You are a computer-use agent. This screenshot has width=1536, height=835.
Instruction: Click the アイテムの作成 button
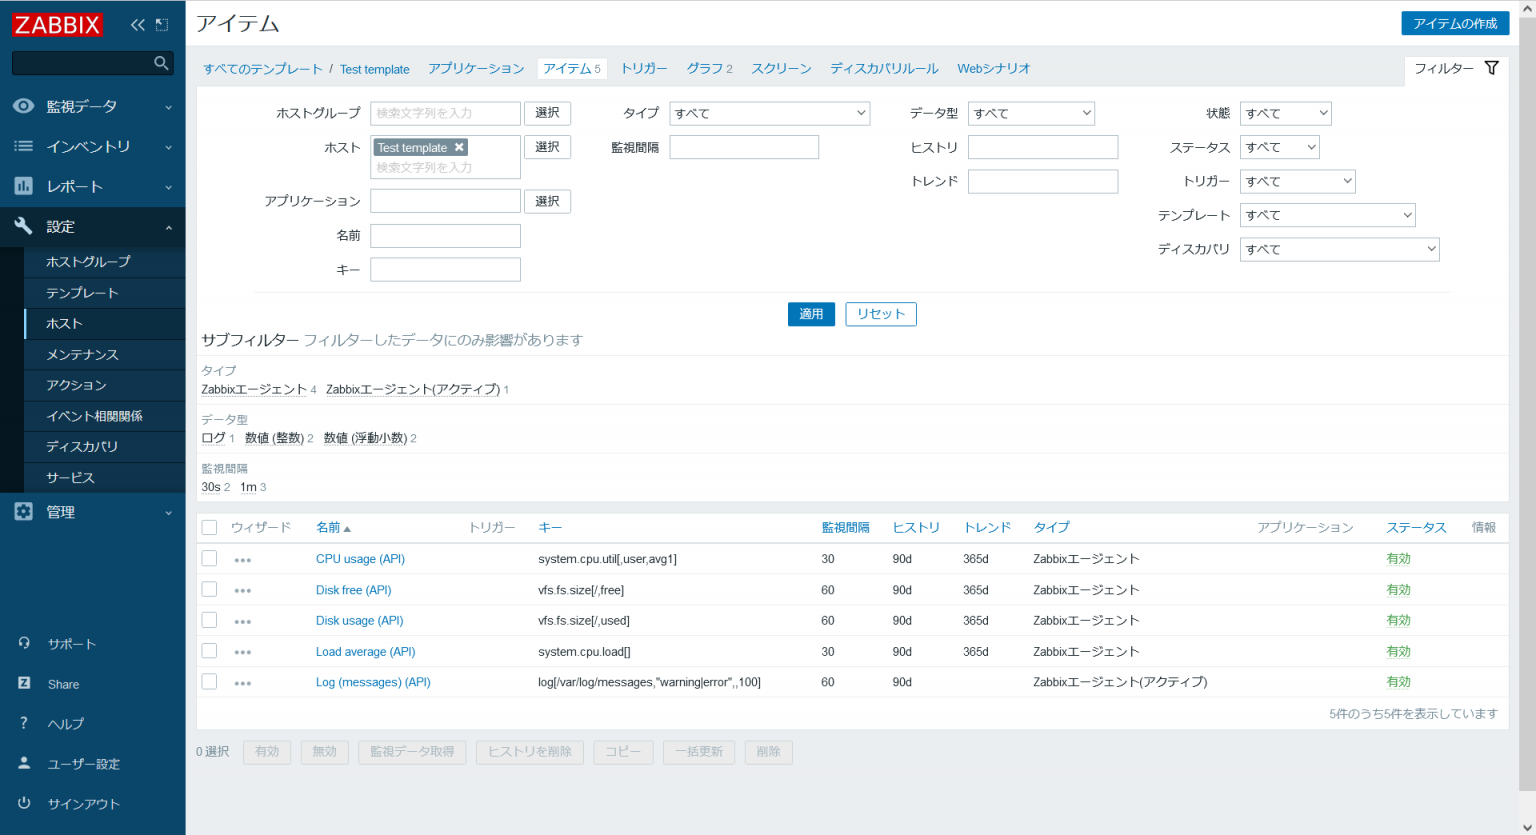click(x=1455, y=22)
